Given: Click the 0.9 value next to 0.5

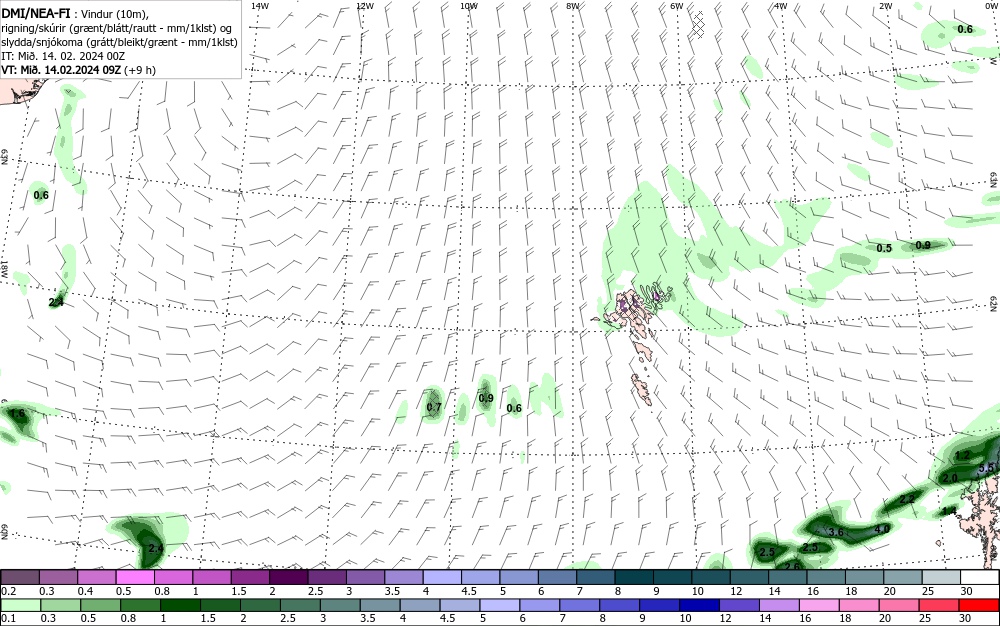Looking at the screenshot, I should [923, 245].
